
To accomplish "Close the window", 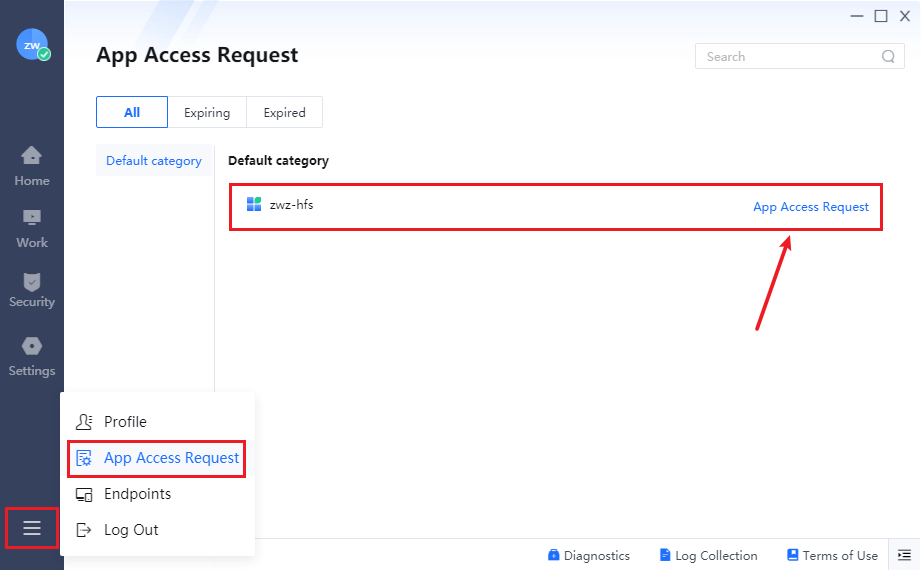I will [x=905, y=16].
